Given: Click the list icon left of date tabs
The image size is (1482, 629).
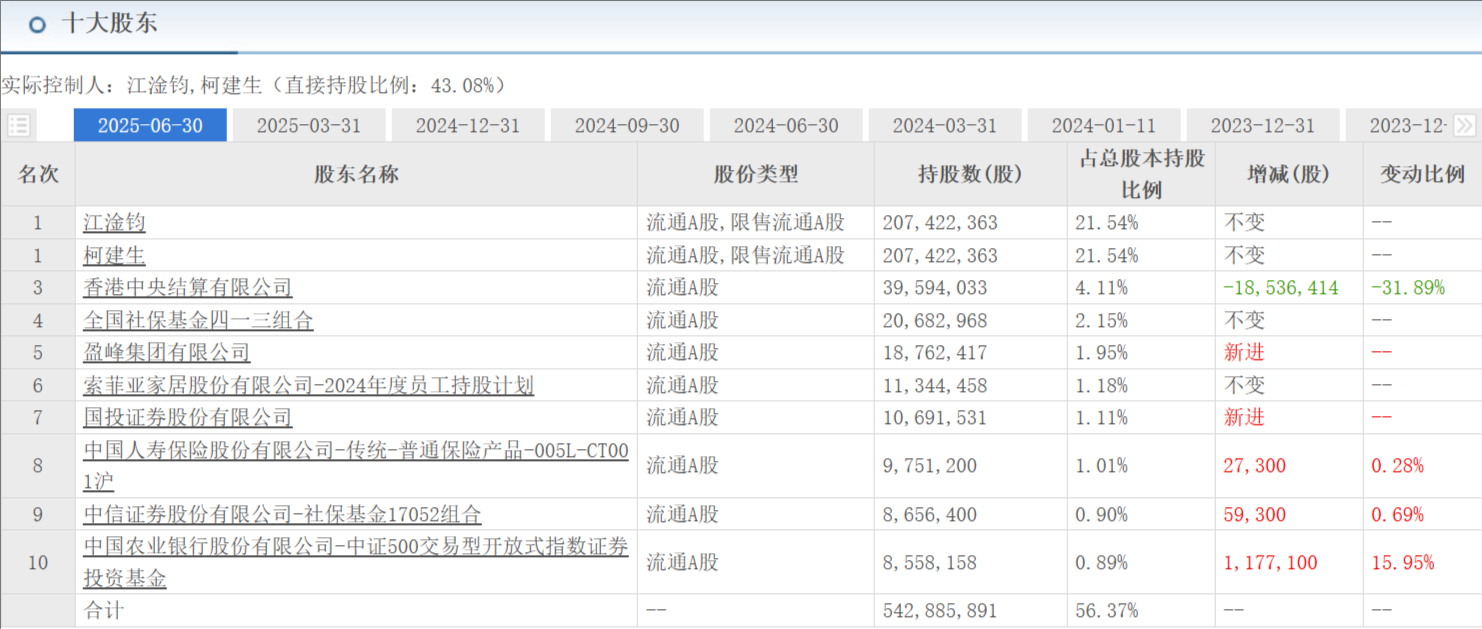Looking at the screenshot, I should pyautogui.click(x=18, y=125).
